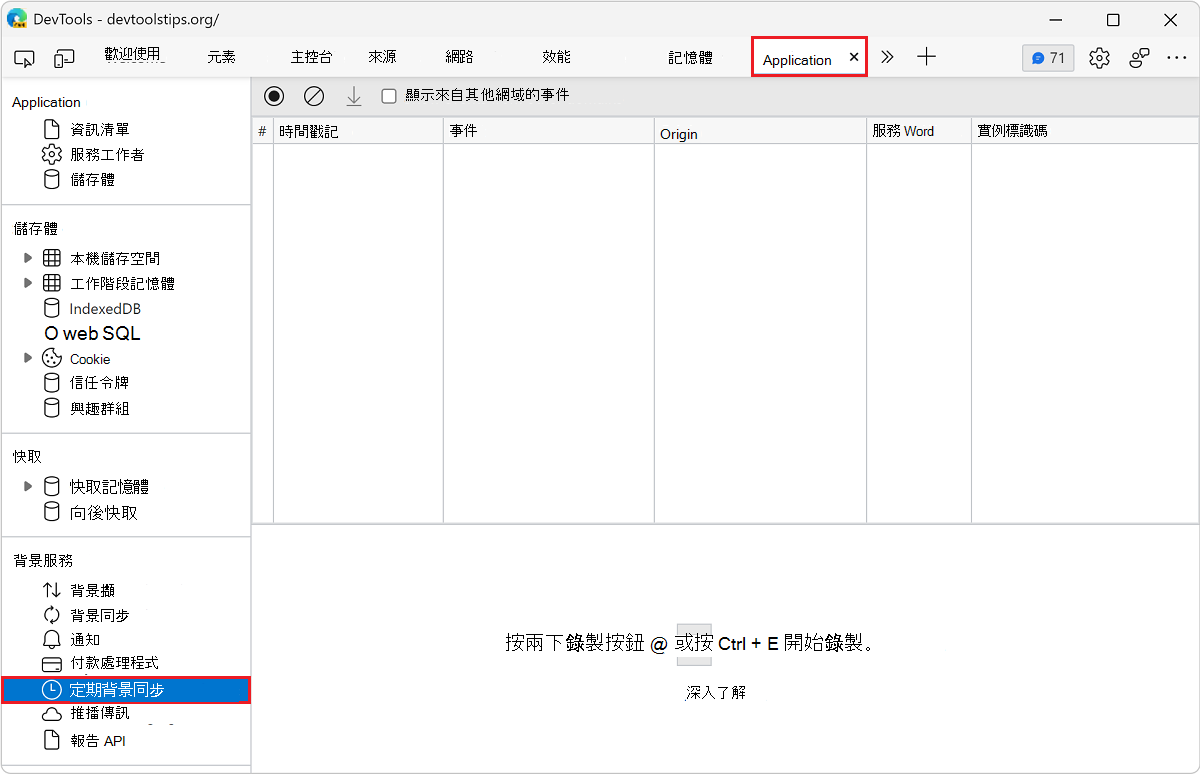Open the issues counter showing 71
The width and height of the screenshot is (1200, 774).
(1047, 58)
